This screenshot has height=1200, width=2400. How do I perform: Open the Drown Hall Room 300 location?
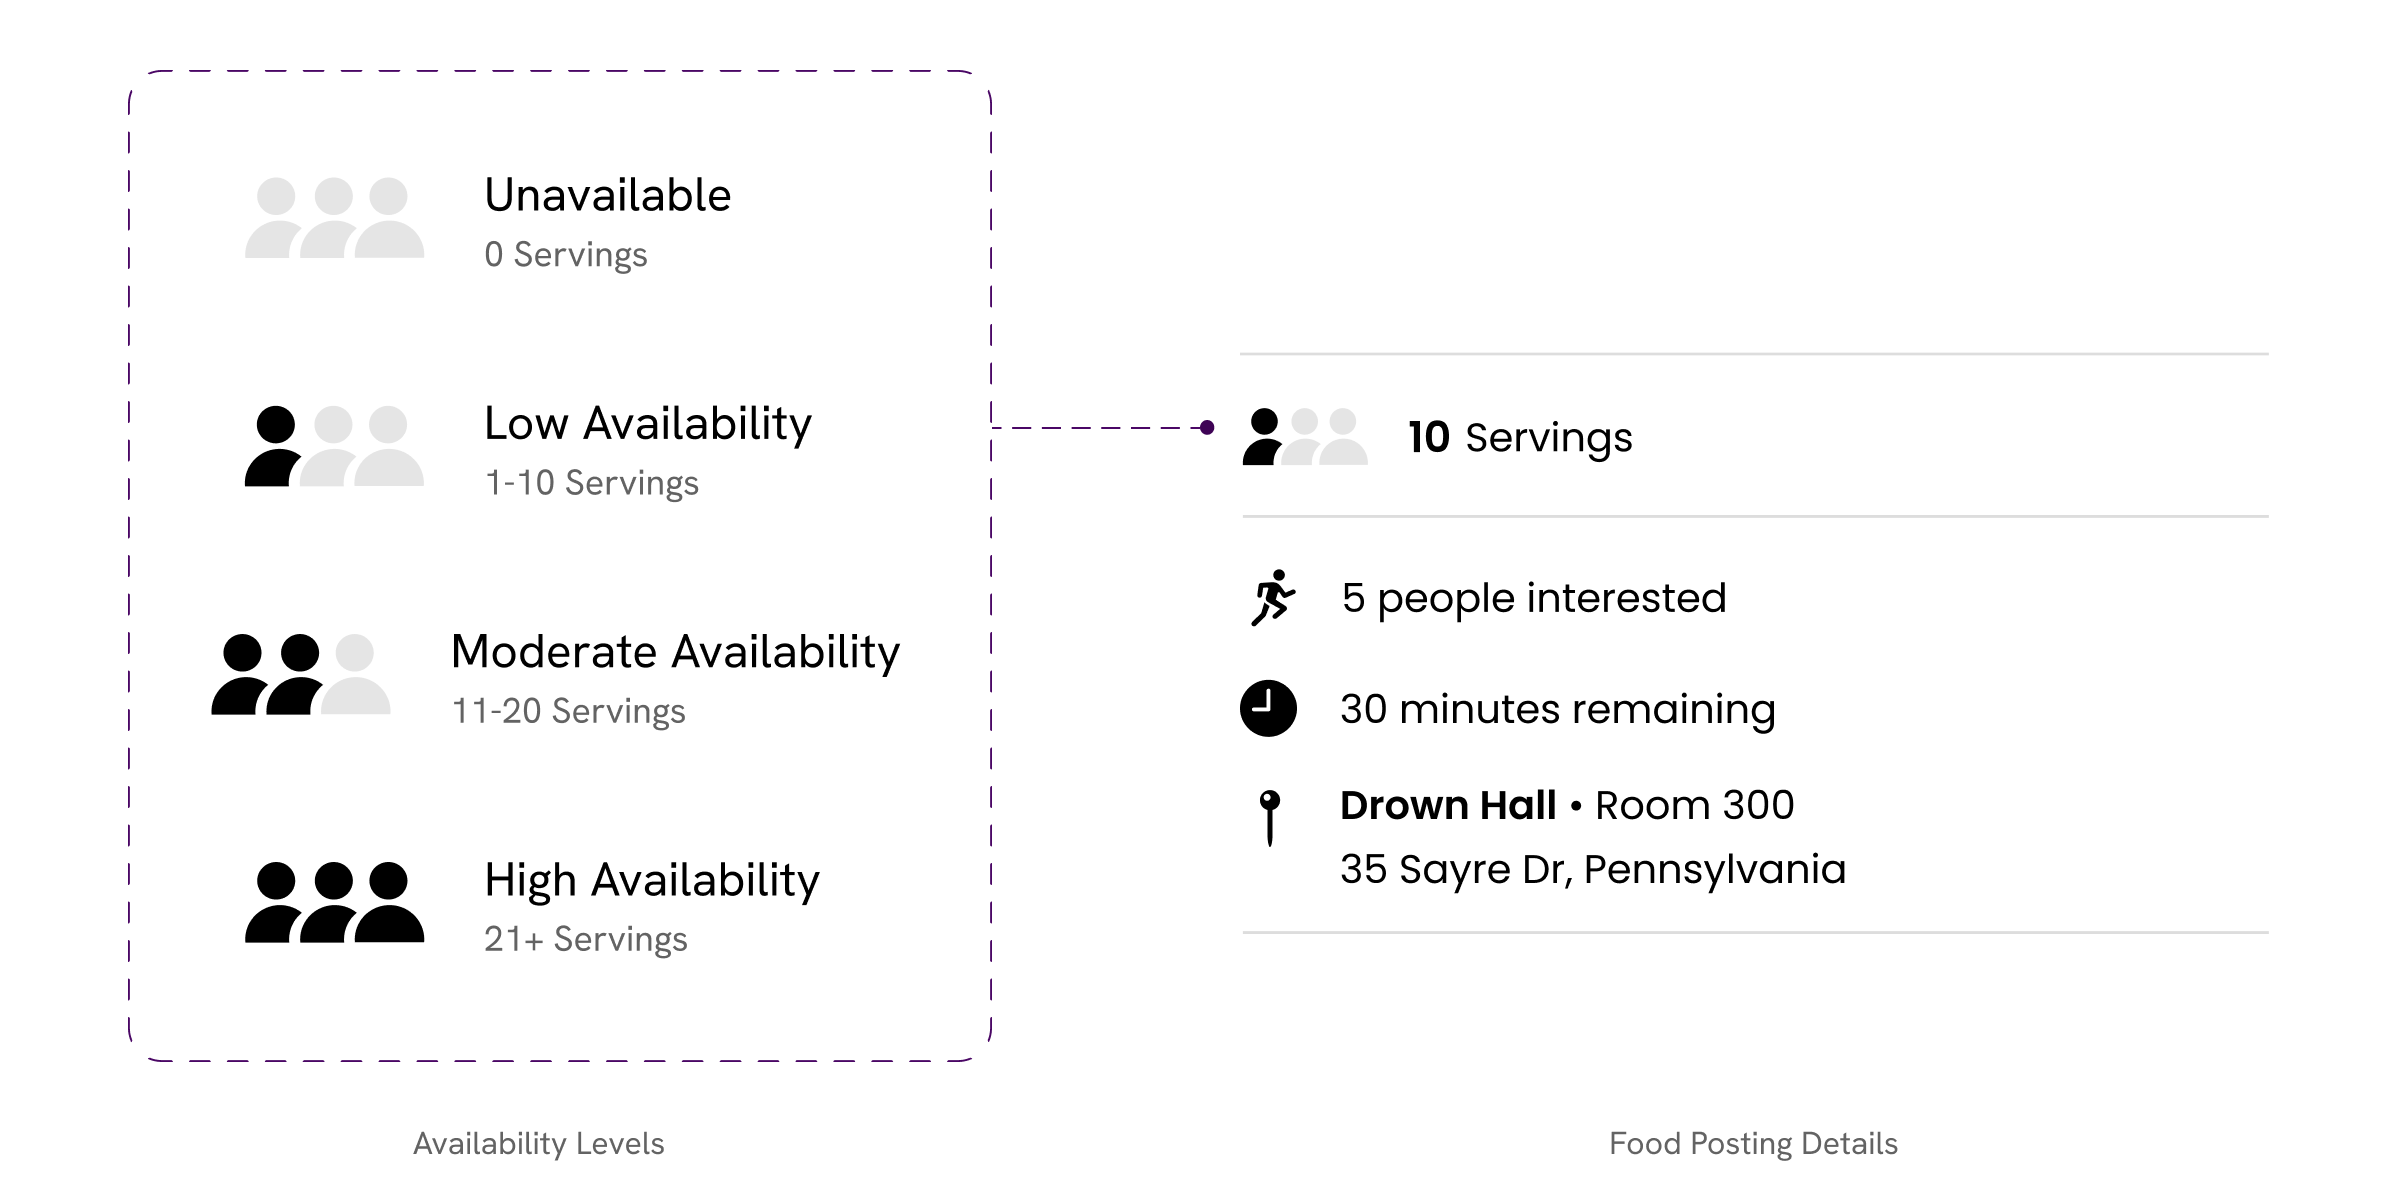tap(1567, 805)
